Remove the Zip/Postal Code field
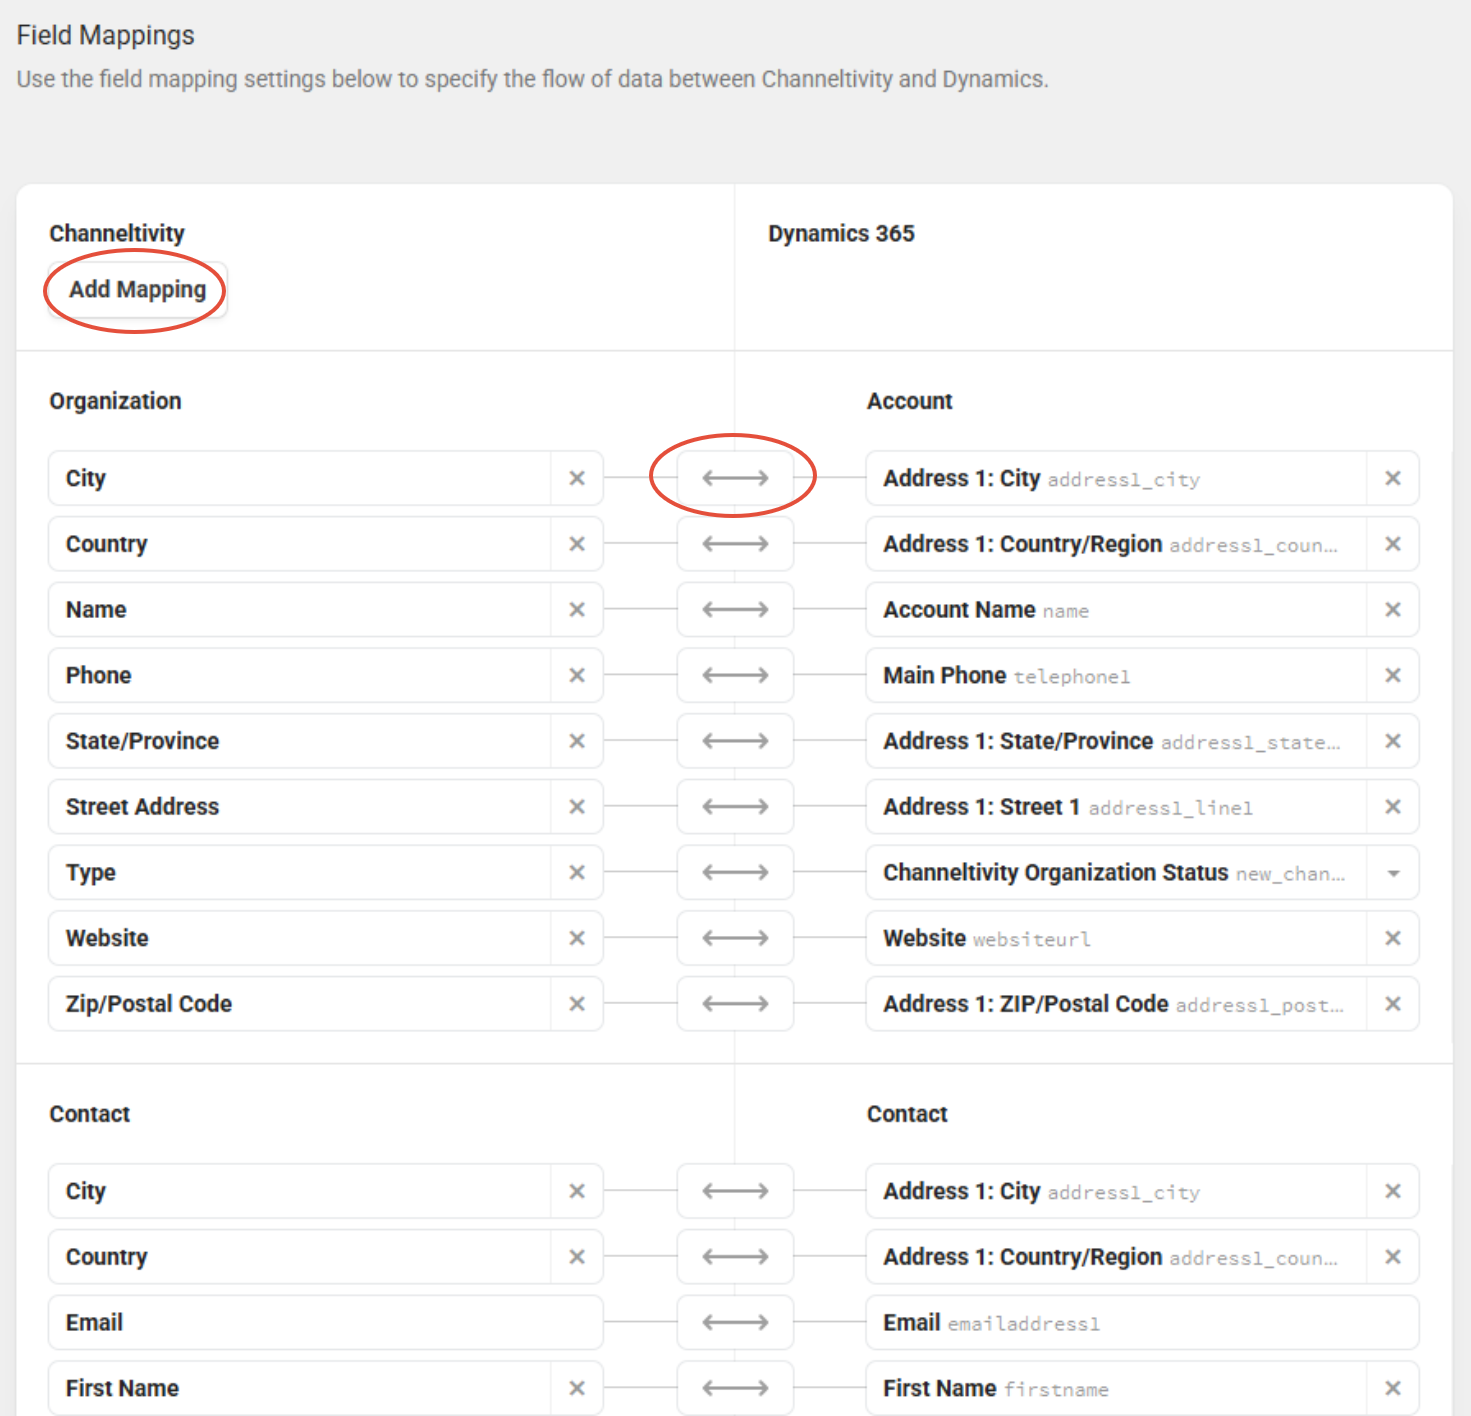This screenshot has width=1471, height=1416. point(577,1004)
